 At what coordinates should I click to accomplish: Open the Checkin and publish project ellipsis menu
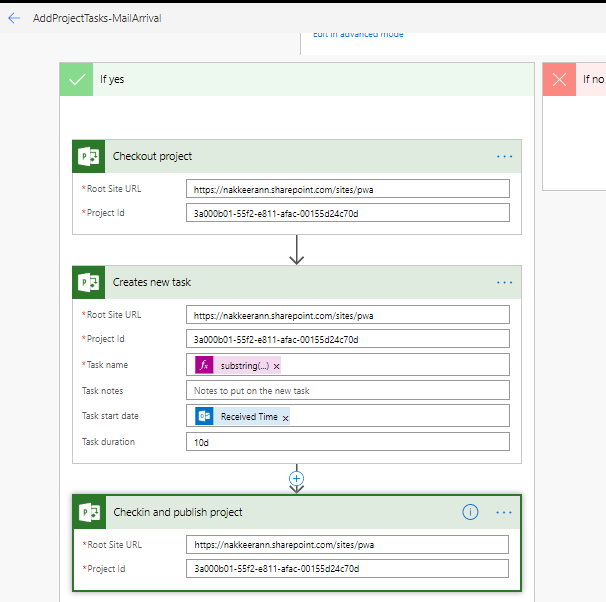[x=504, y=512]
